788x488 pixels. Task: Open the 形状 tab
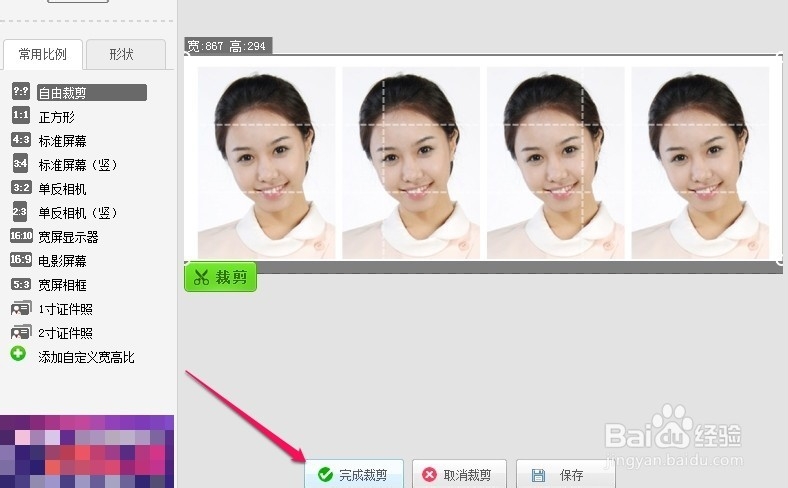click(x=126, y=54)
